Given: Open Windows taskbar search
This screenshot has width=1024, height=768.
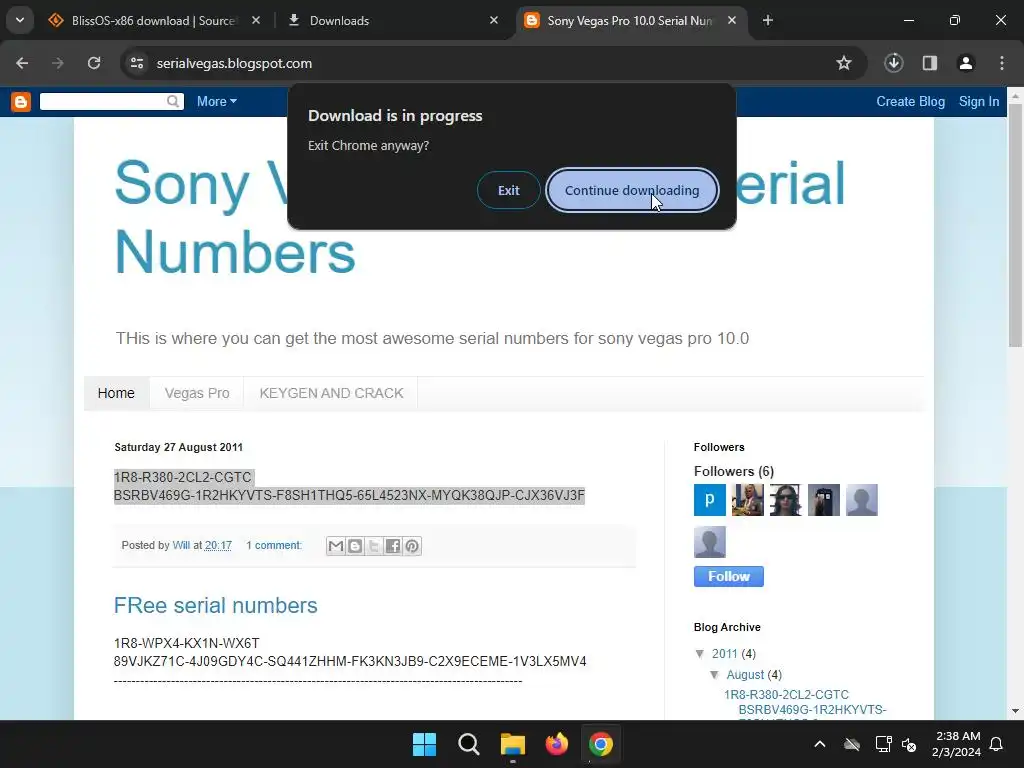Looking at the screenshot, I should (469, 744).
